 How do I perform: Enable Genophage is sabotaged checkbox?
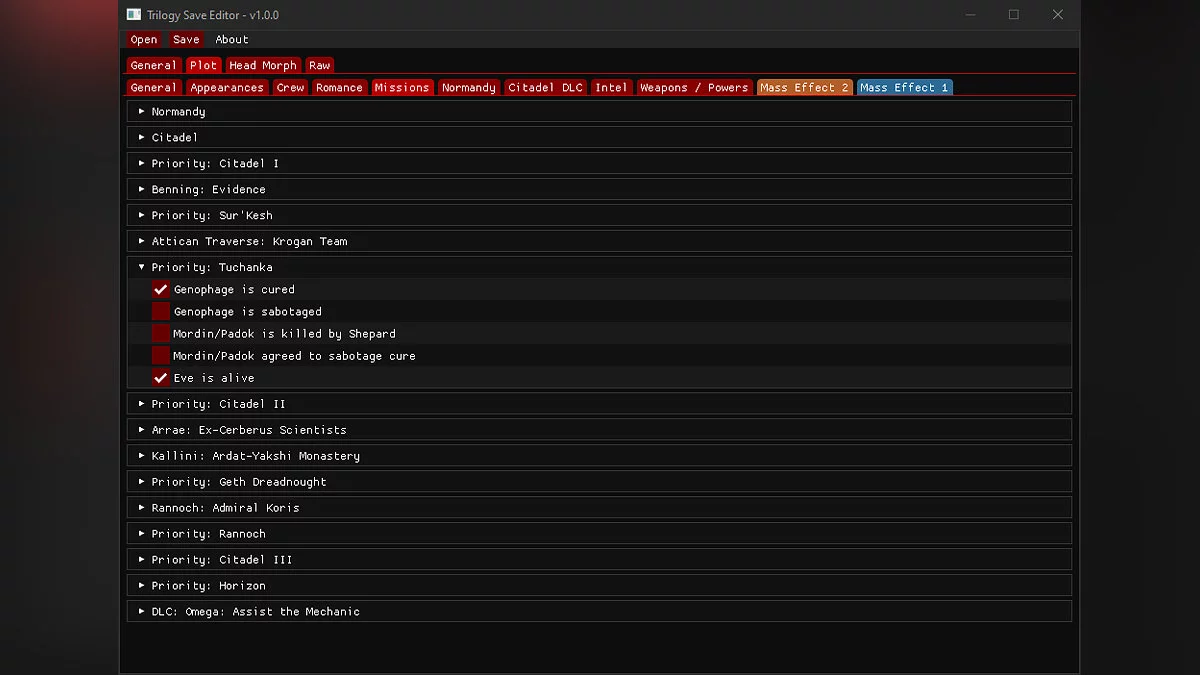point(161,311)
